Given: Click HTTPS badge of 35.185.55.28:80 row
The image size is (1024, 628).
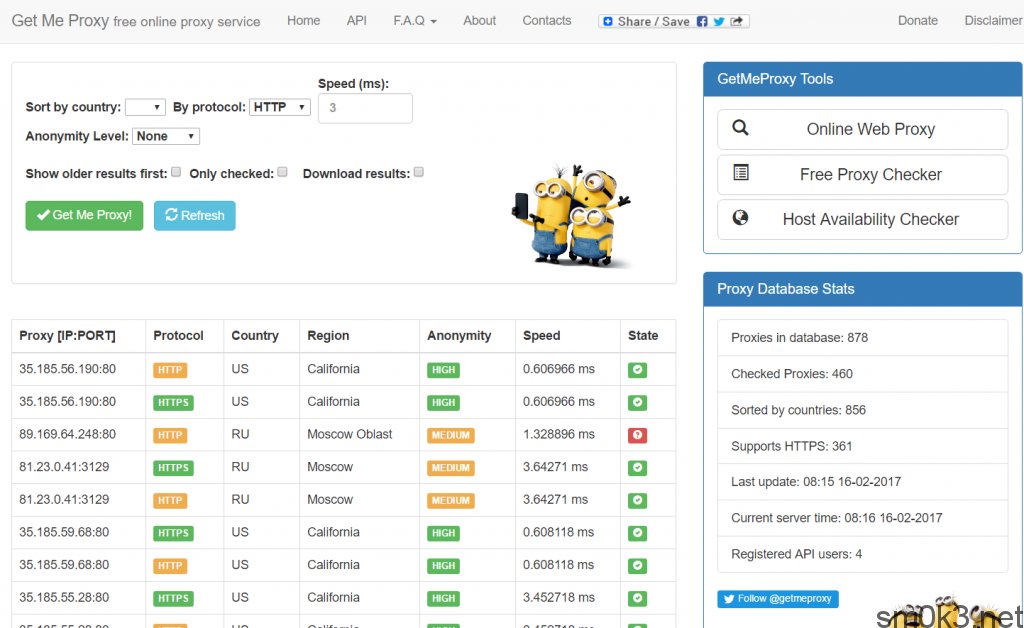Looking at the screenshot, I should 173,599.
